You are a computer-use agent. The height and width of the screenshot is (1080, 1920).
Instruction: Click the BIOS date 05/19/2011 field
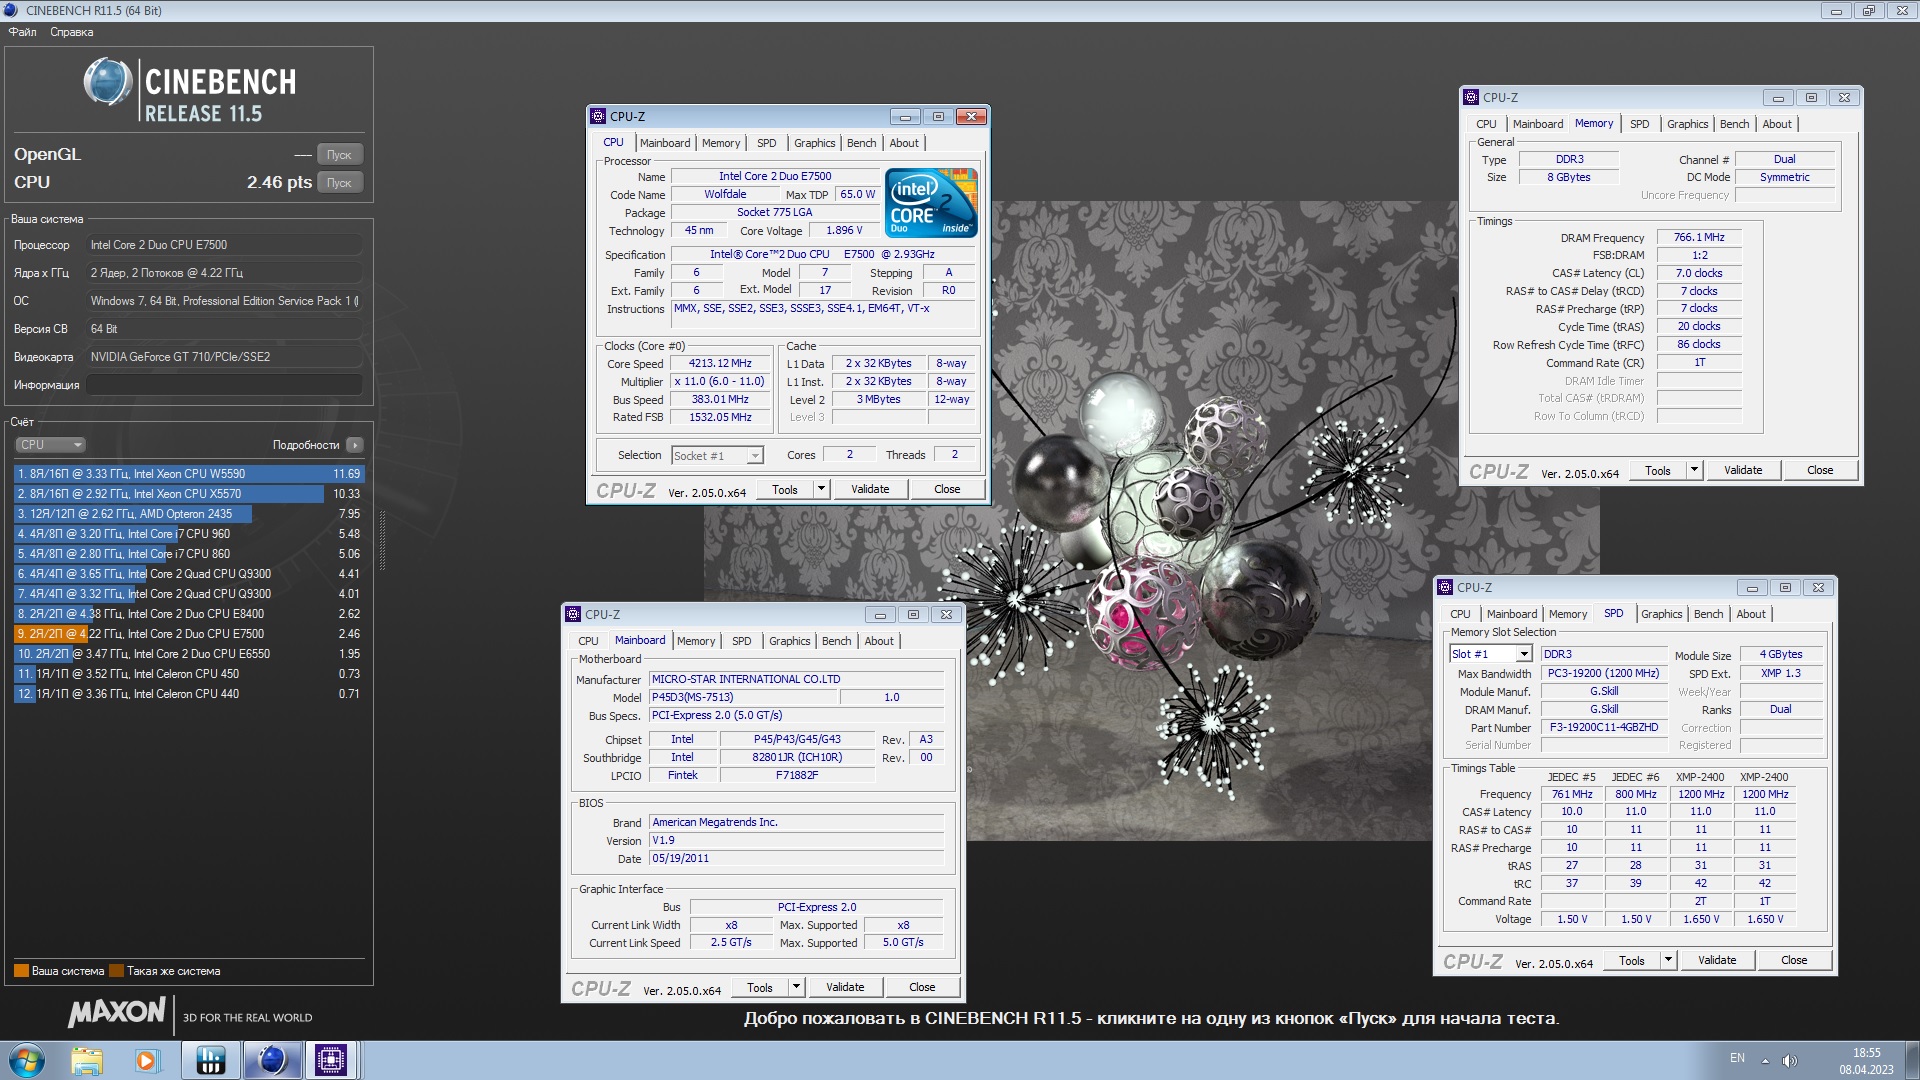coord(796,859)
